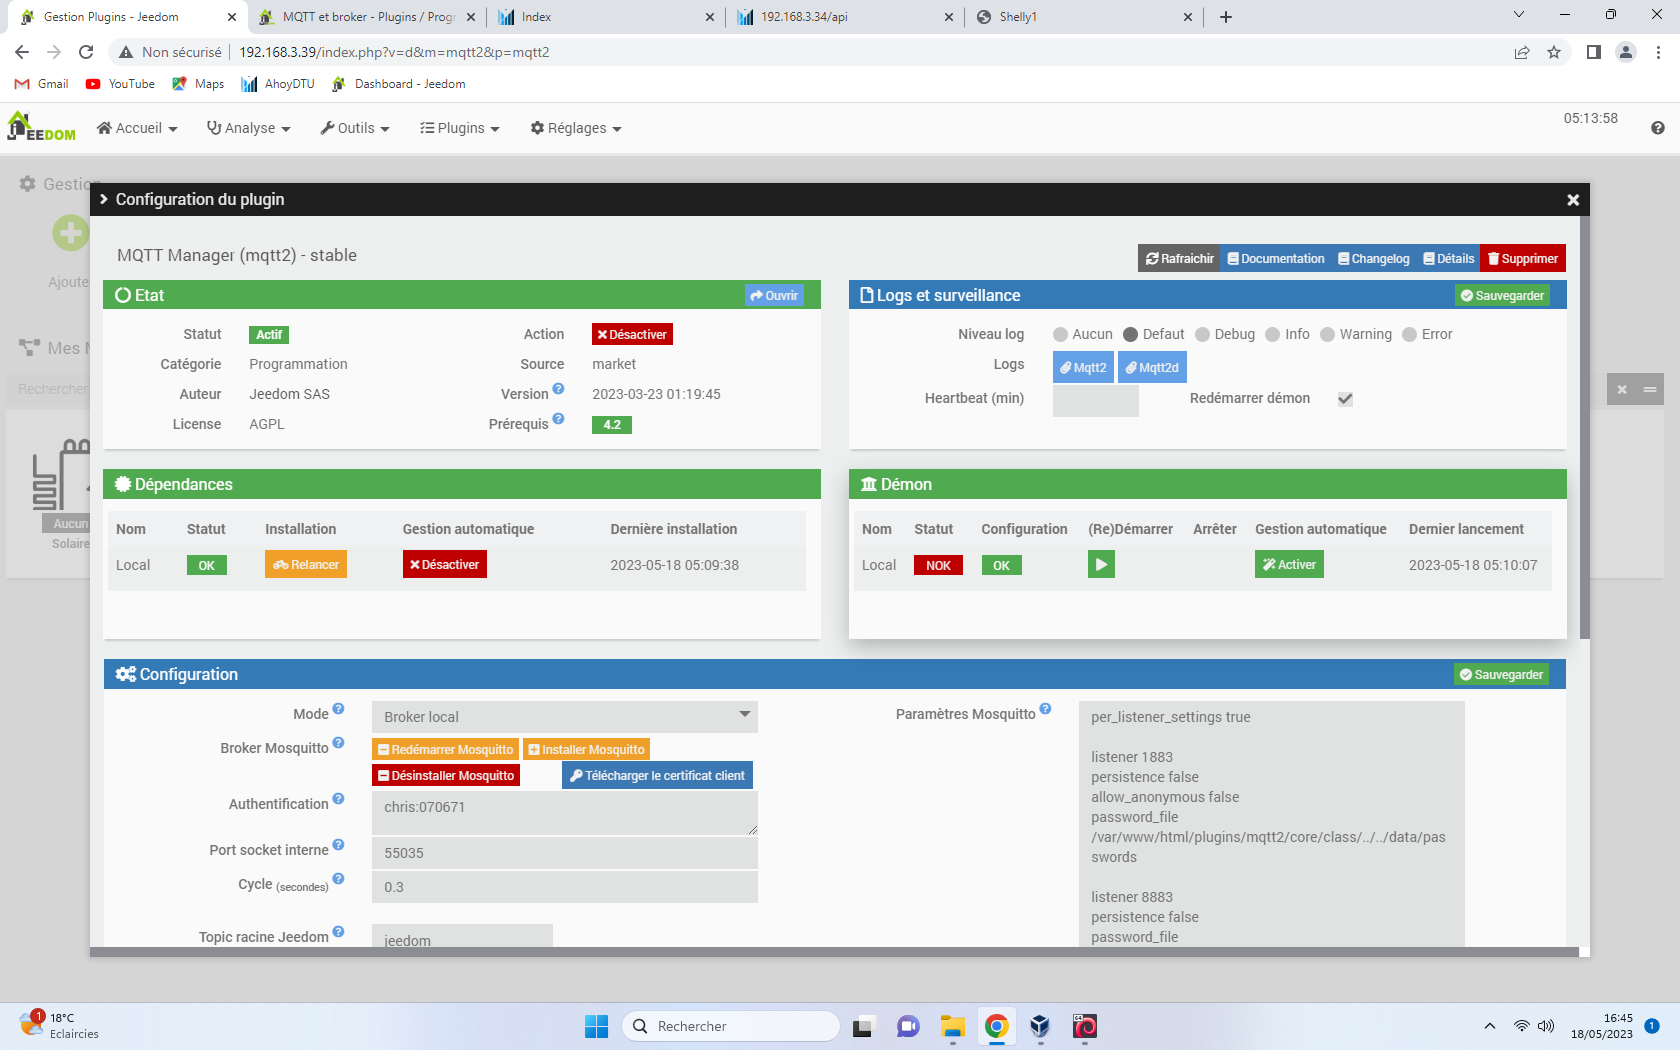This screenshot has height=1050, width=1680.
Task: Open the weather widget on the taskbar
Action: (x=60, y=1026)
